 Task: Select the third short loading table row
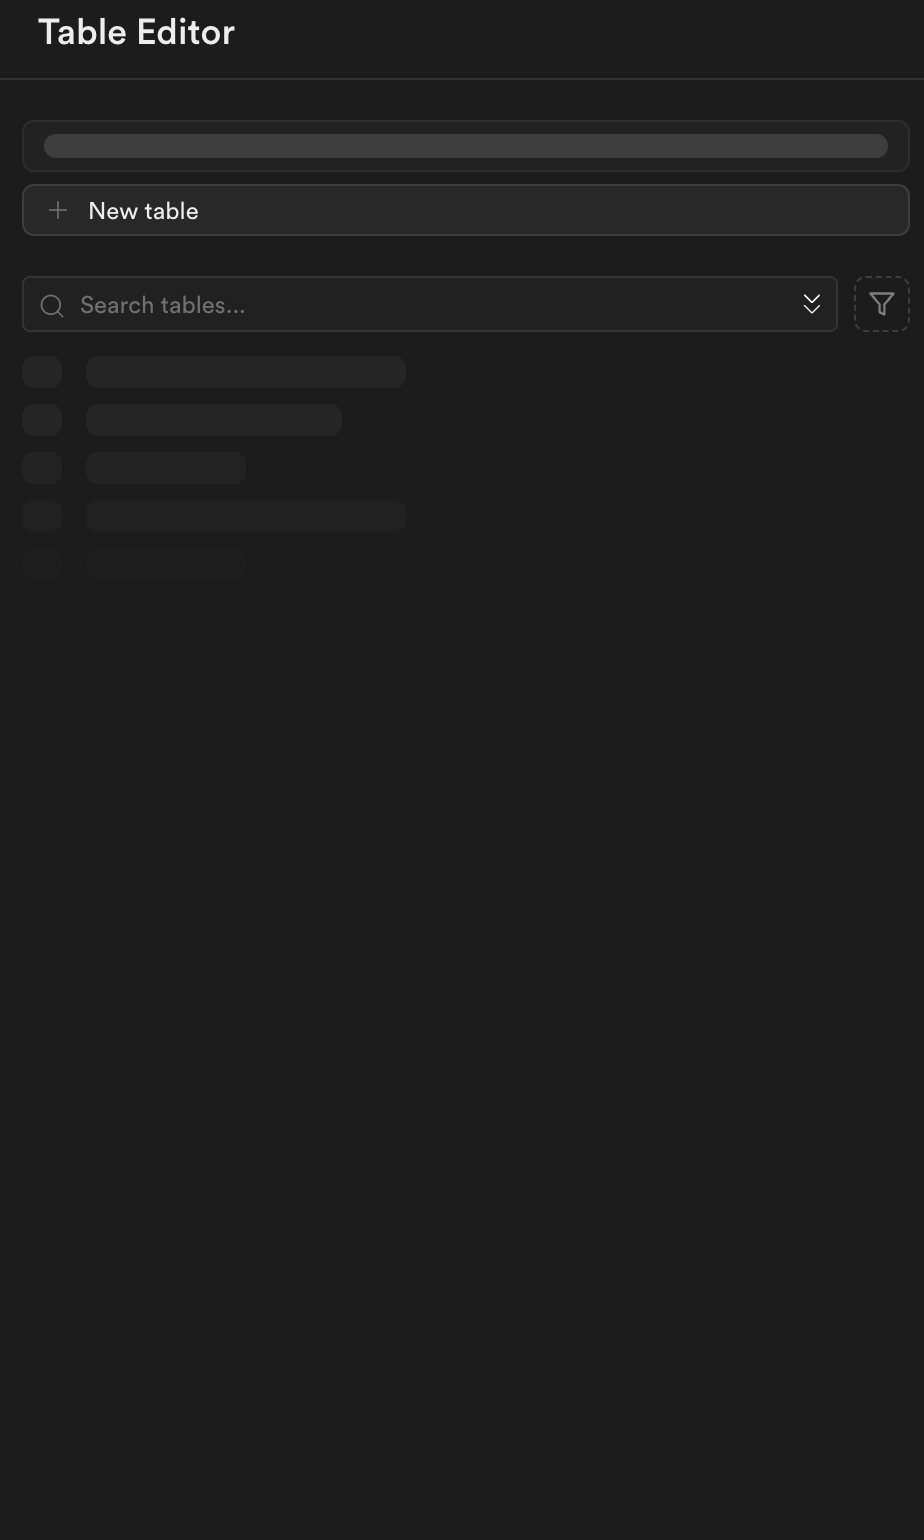[166, 468]
